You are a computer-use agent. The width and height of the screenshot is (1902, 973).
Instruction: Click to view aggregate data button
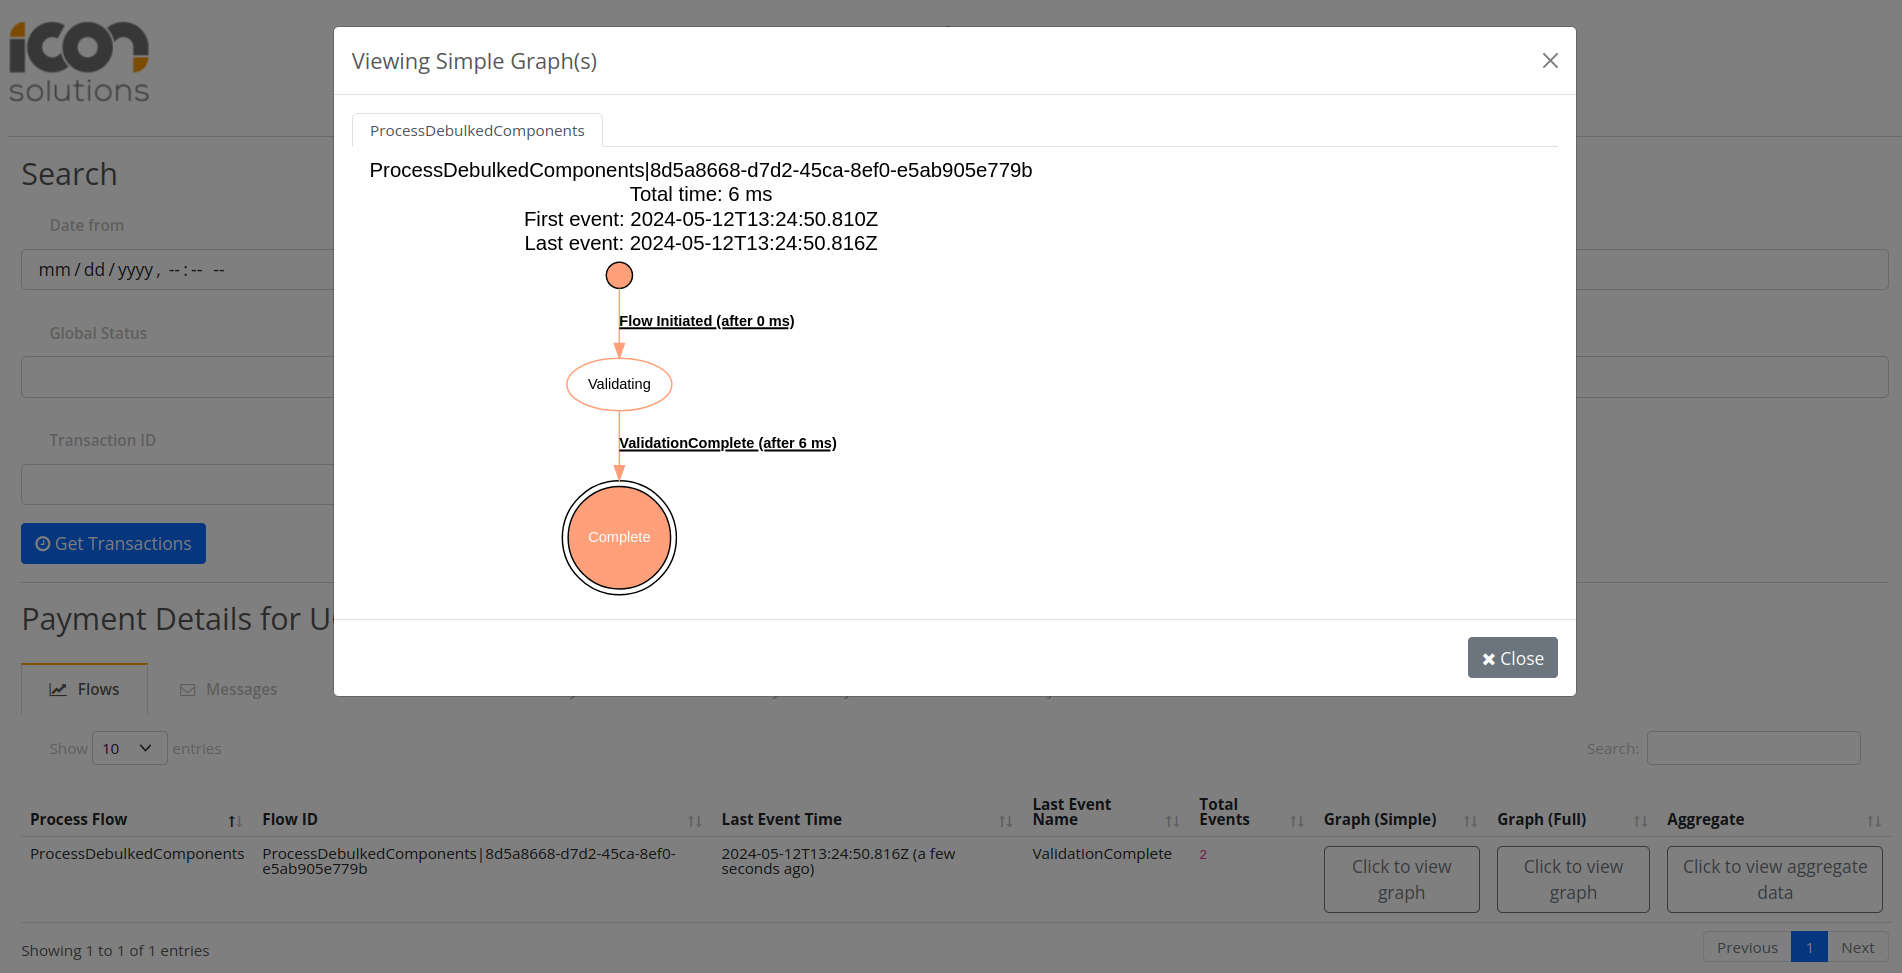pos(1773,880)
